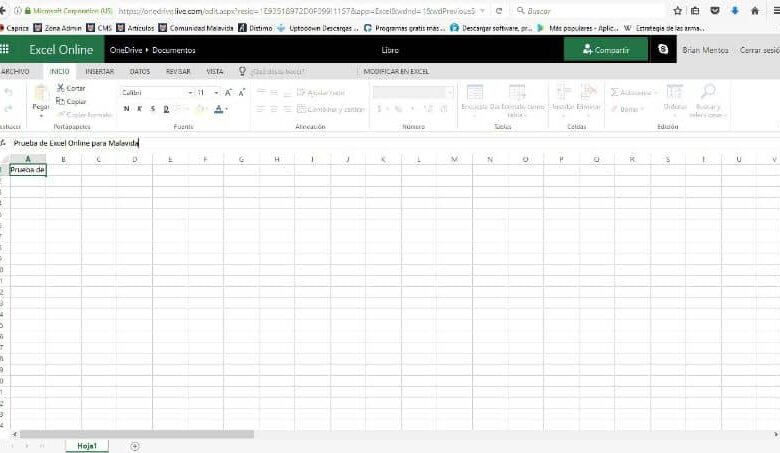Click Ajustar texto wrap button
The height and width of the screenshot is (453, 780).
tap(320, 92)
